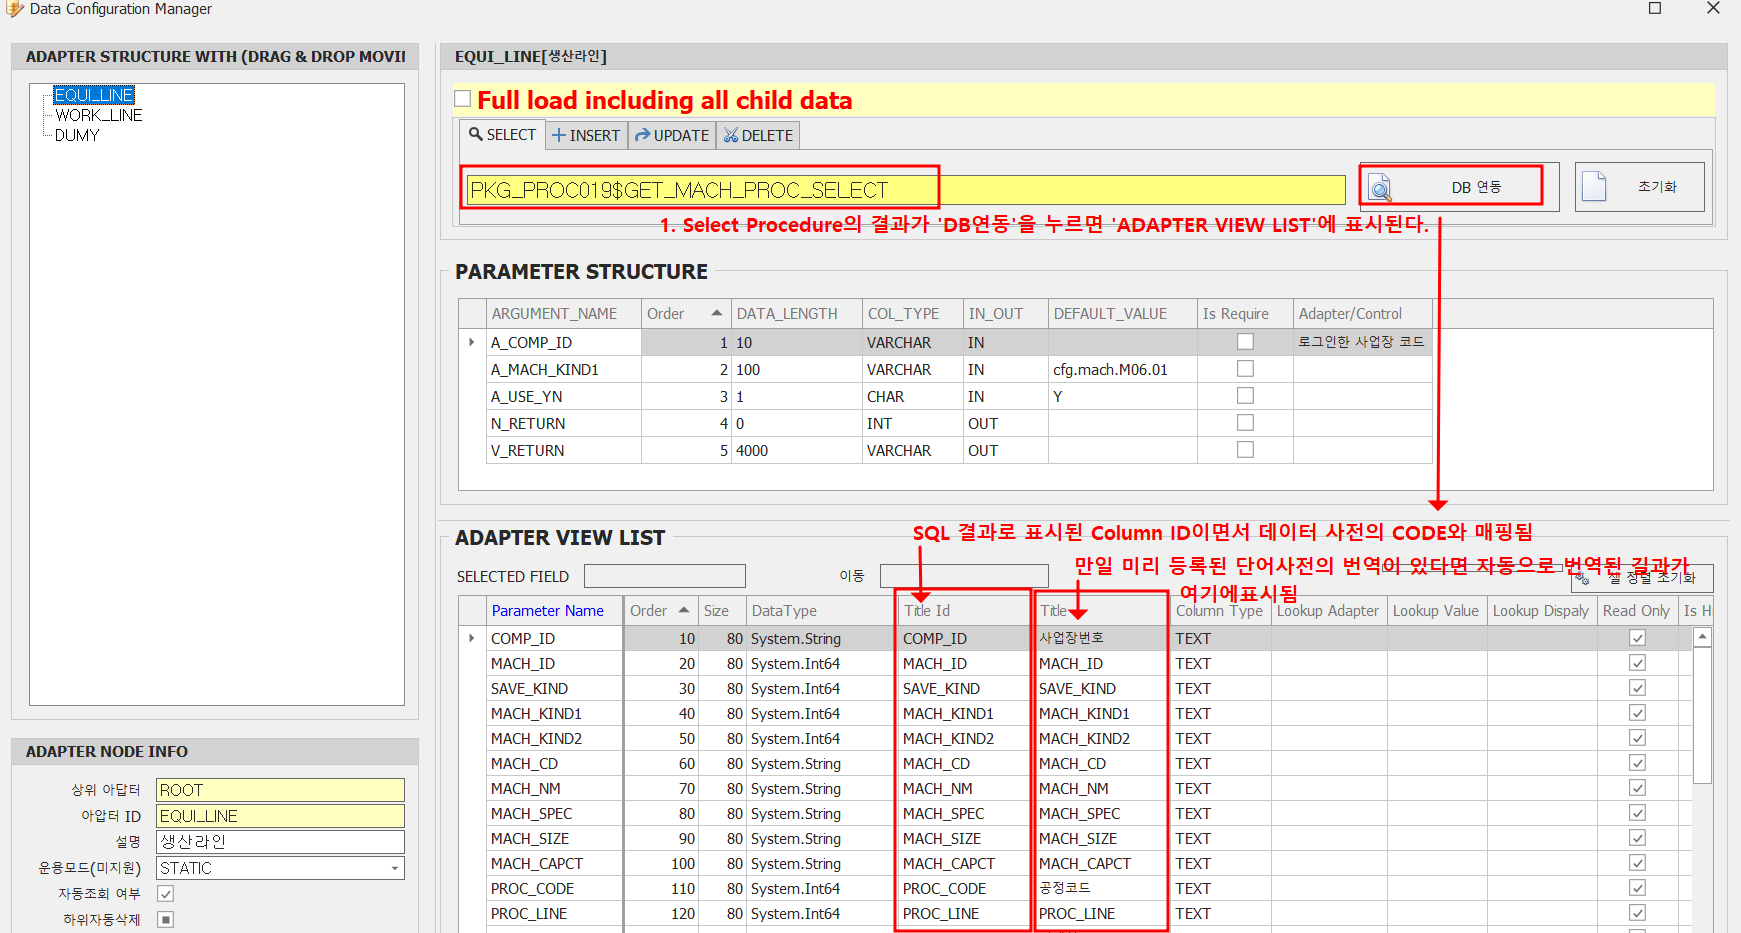Image resolution: width=1741 pixels, height=933 pixels.
Task: Toggle Is Require for A_USE_YN
Action: point(1245,396)
